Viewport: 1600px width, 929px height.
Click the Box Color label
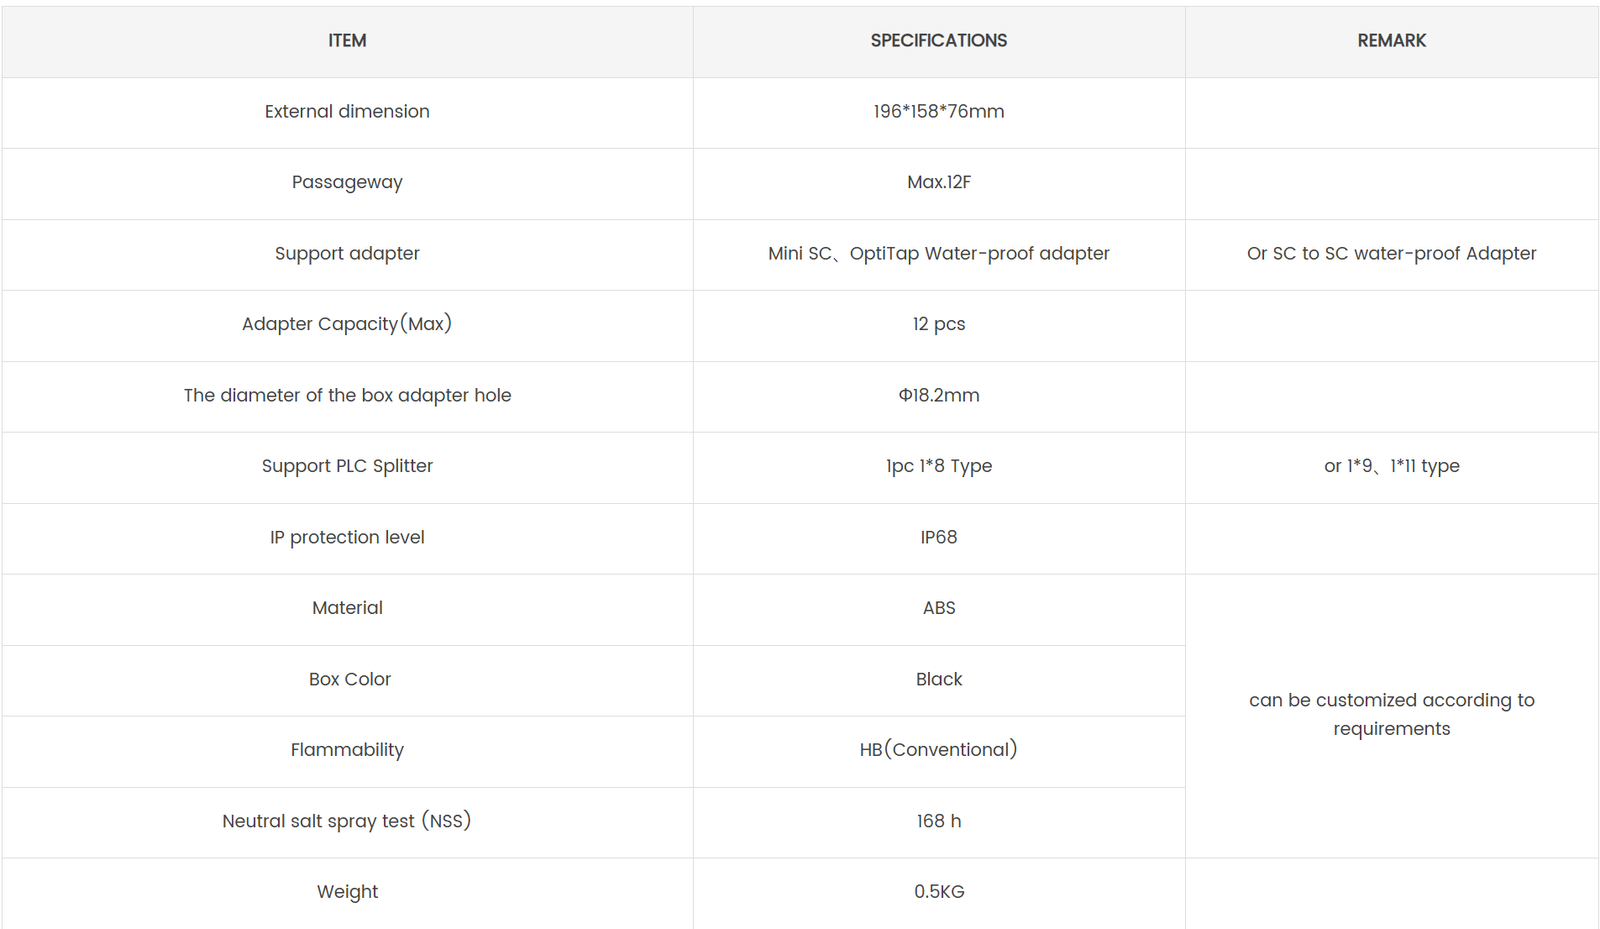(349, 680)
